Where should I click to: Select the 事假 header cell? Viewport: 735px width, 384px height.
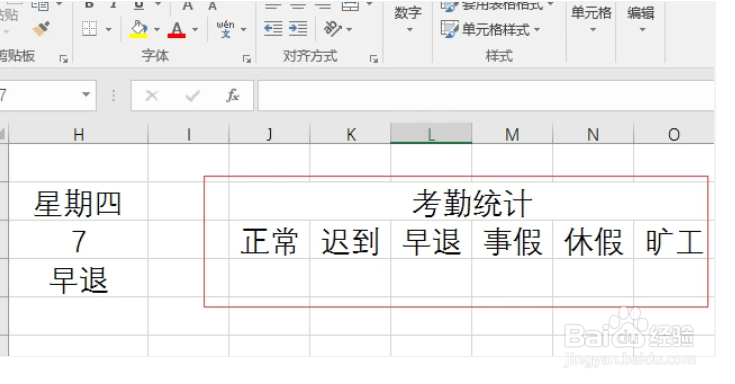point(512,240)
